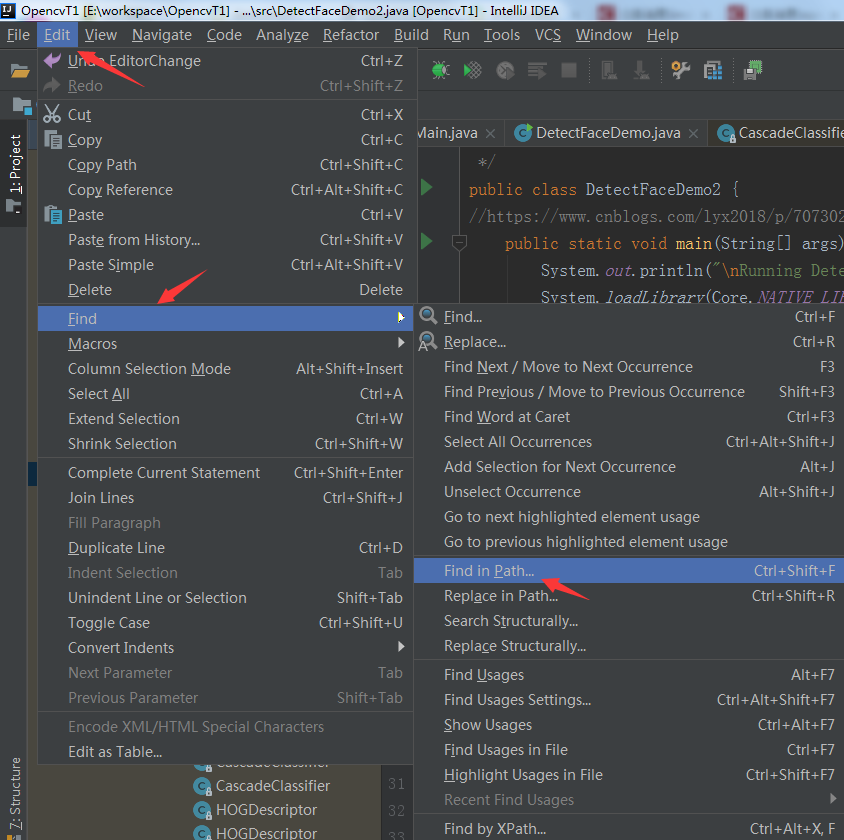Expand the Find submenu arrow
The width and height of the screenshot is (844, 840).
401,317
